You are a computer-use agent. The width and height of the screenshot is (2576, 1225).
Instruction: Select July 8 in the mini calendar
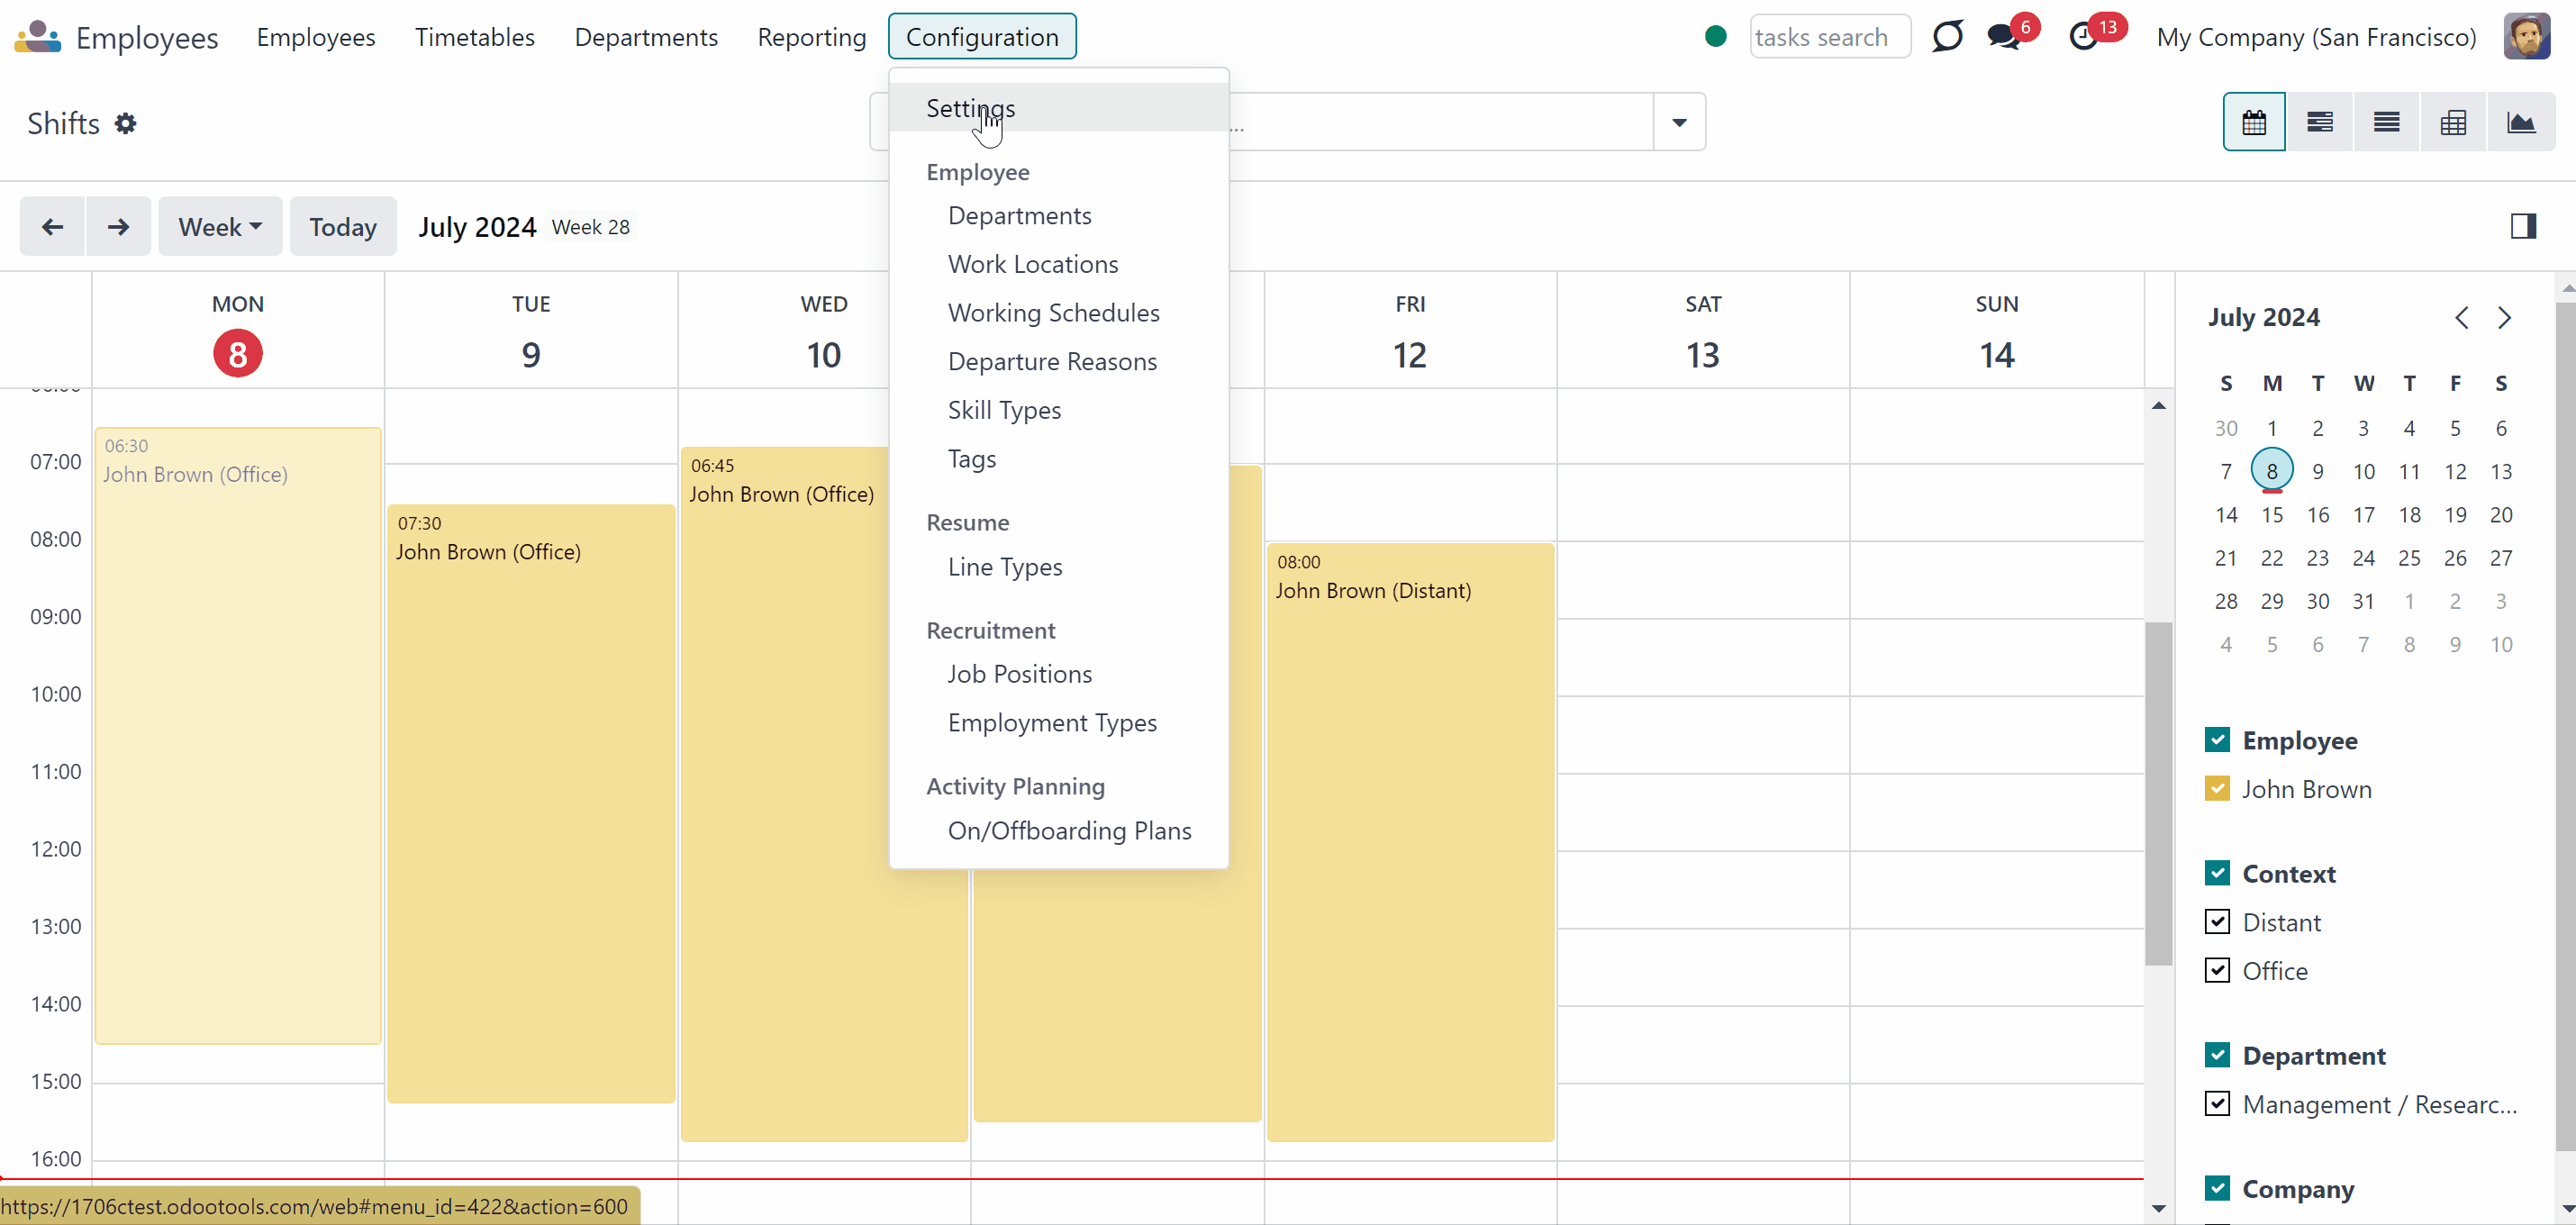coord(2271,471)
